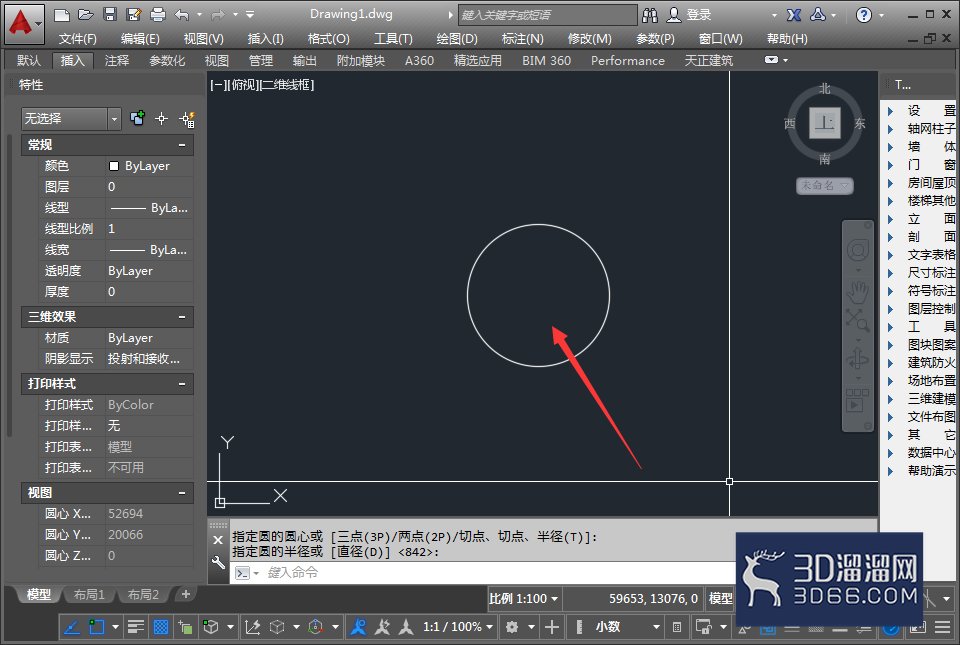Open the 文件(F) menu
Screen dimensions: 960x645
coord(77,39)
